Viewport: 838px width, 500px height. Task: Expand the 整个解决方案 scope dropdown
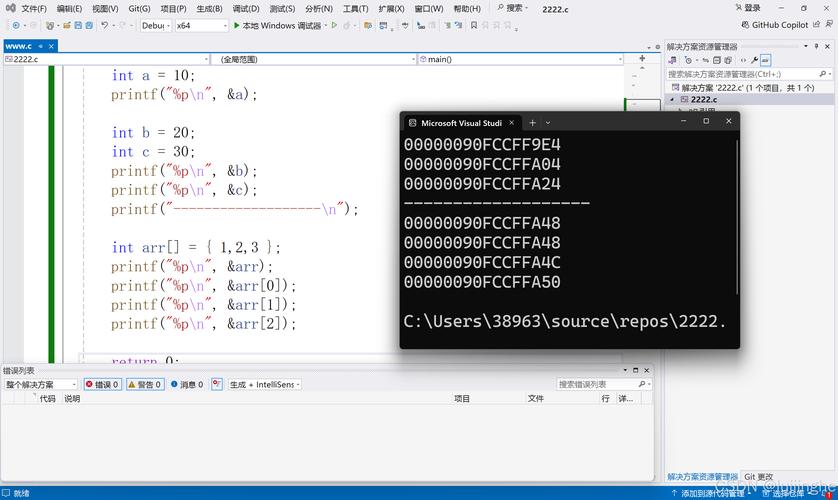(x=41, y=384)
